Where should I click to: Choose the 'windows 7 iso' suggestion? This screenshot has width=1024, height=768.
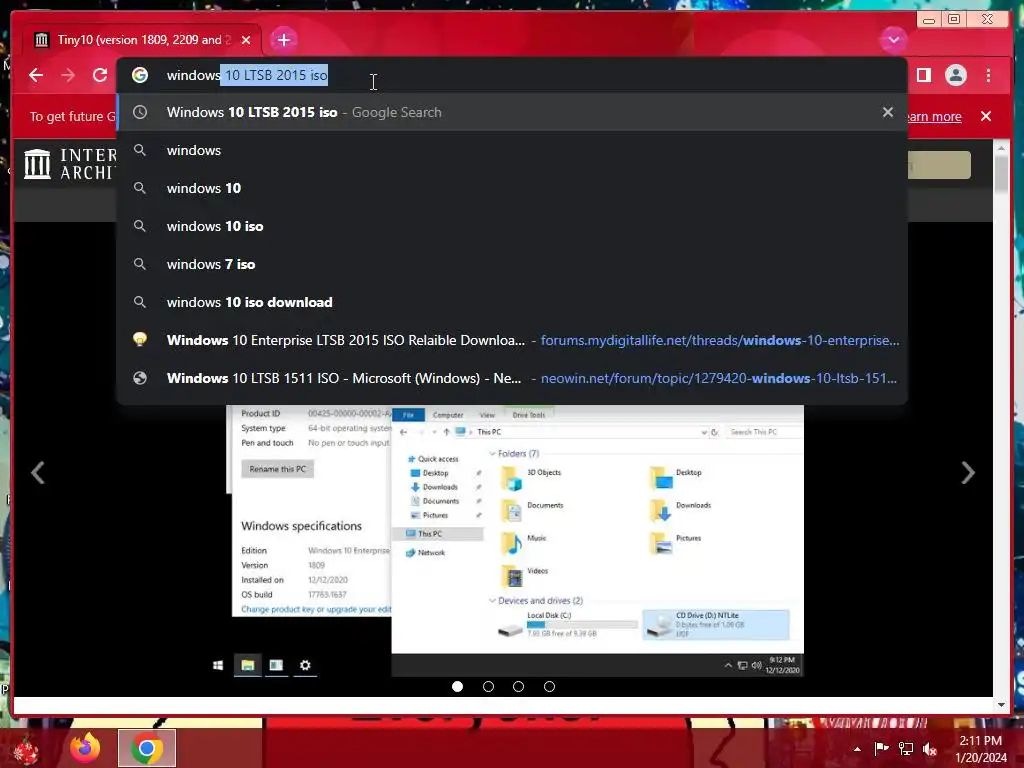click(512, 264)
